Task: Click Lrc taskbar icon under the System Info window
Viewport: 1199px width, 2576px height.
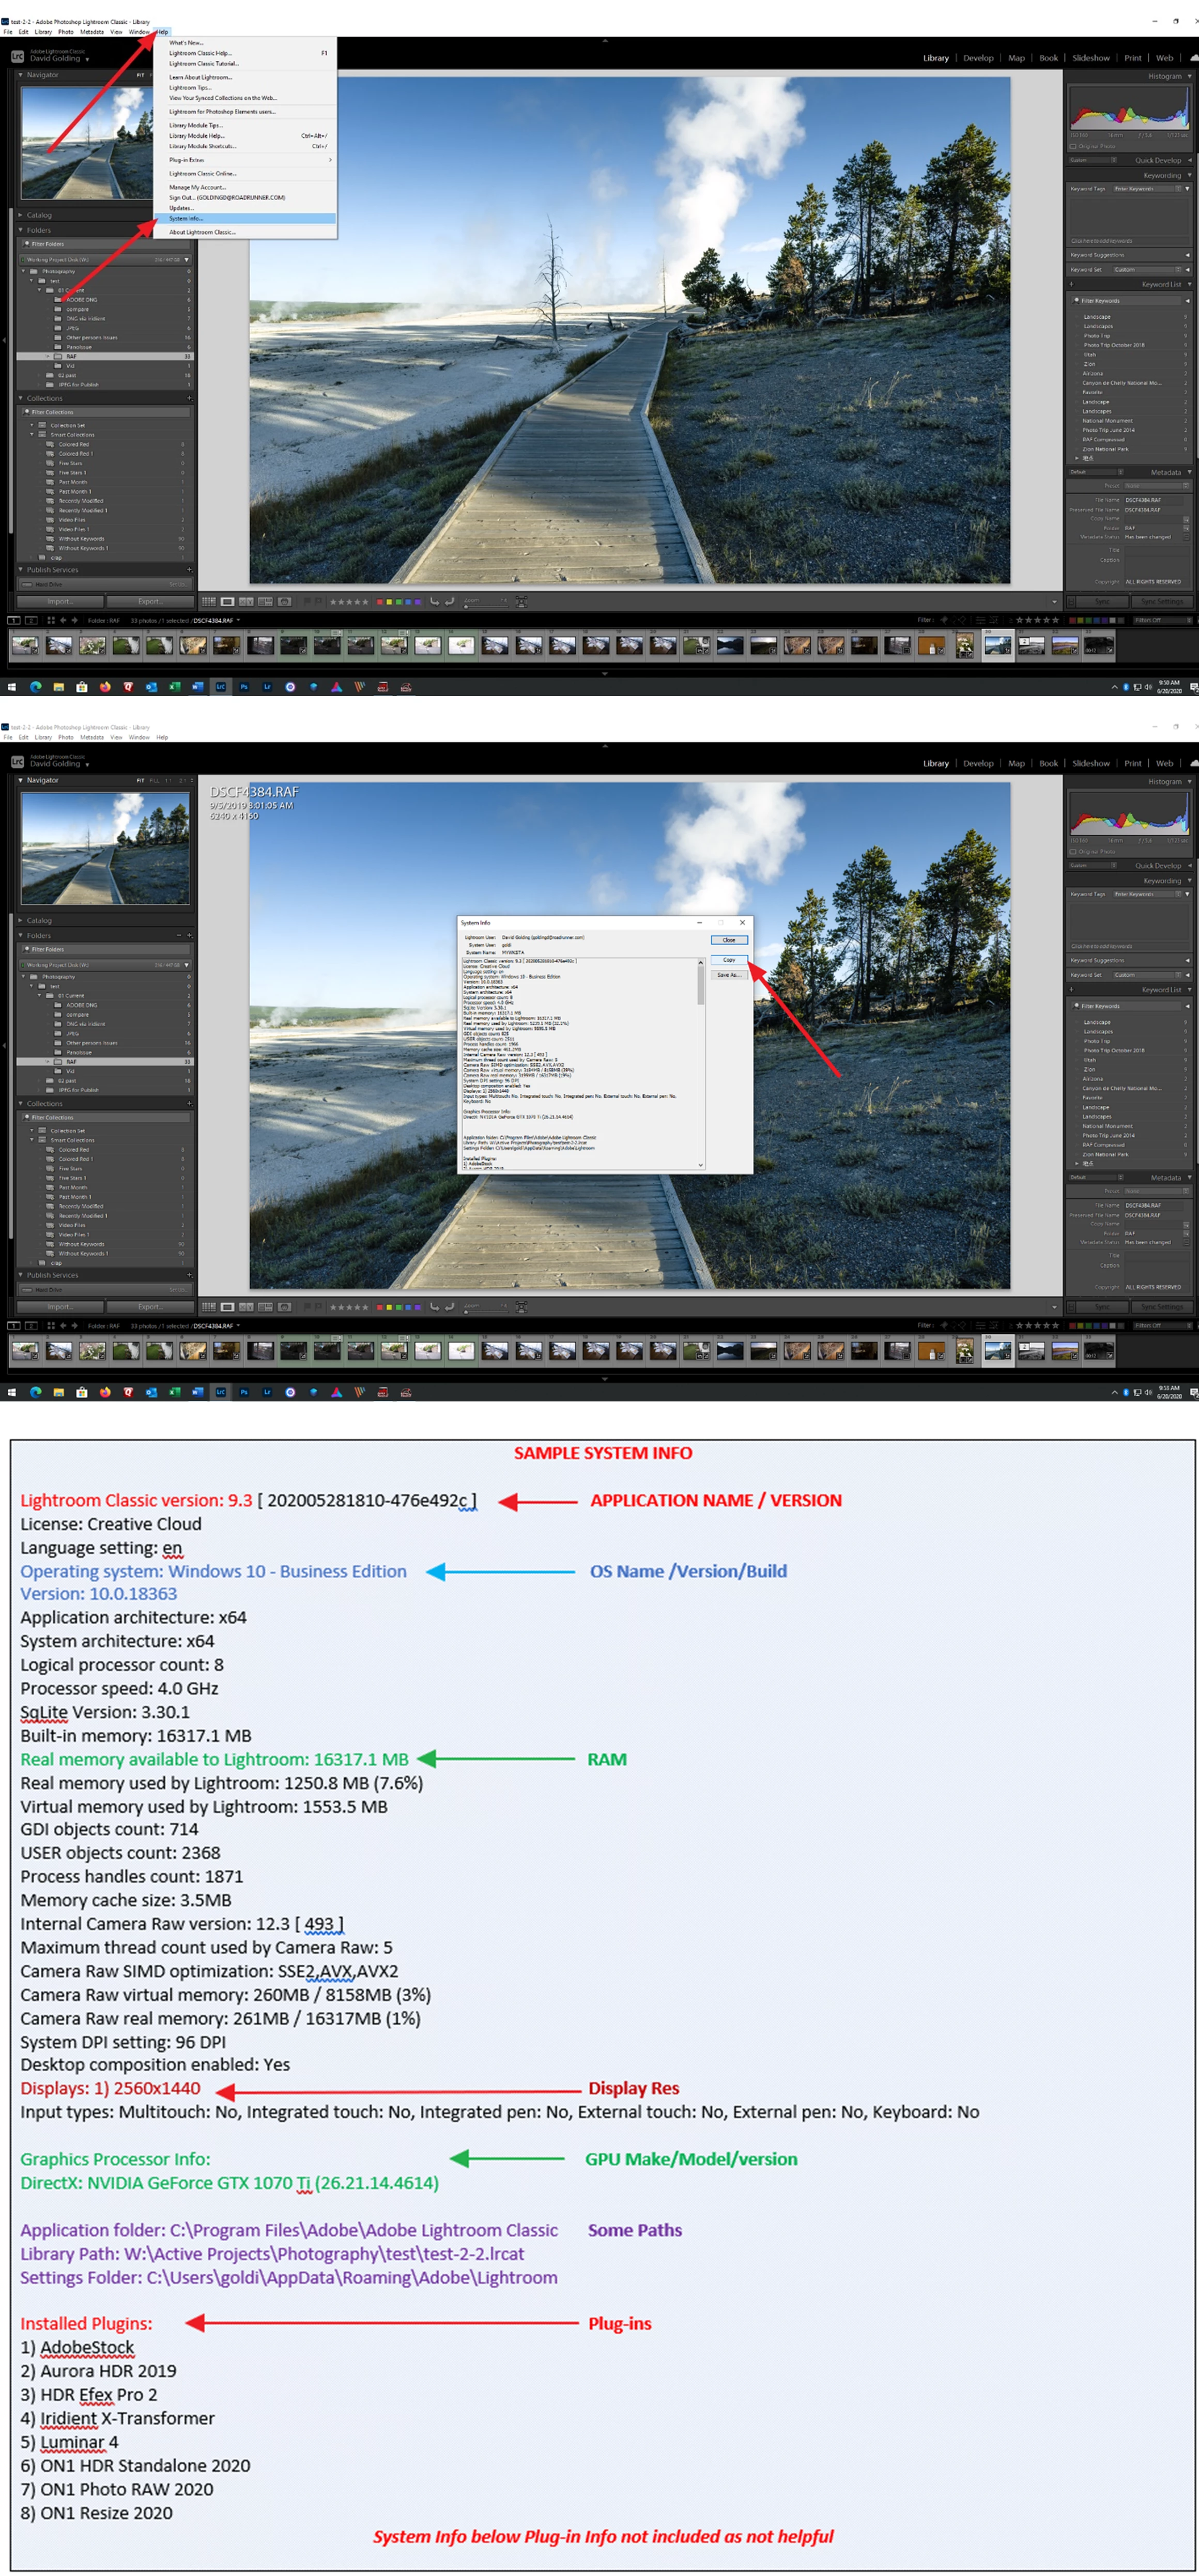Action: click(x=221, y=1392)
